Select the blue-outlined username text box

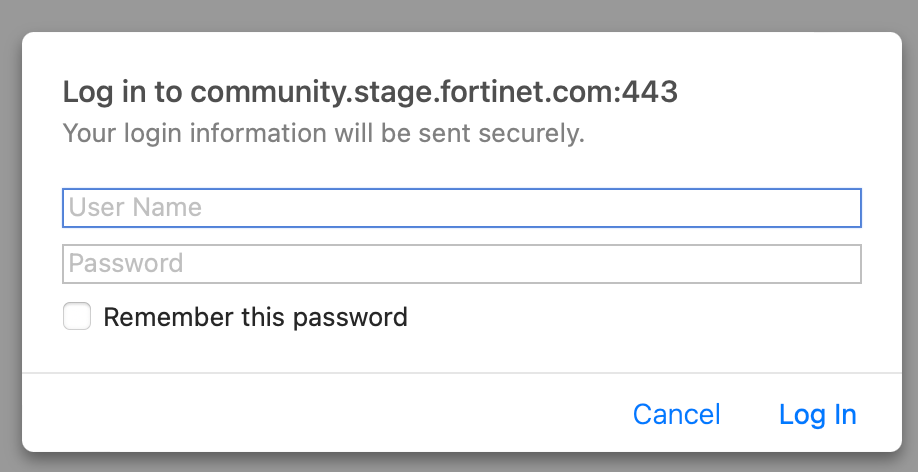pyautogui.click(x=461, y=208)
